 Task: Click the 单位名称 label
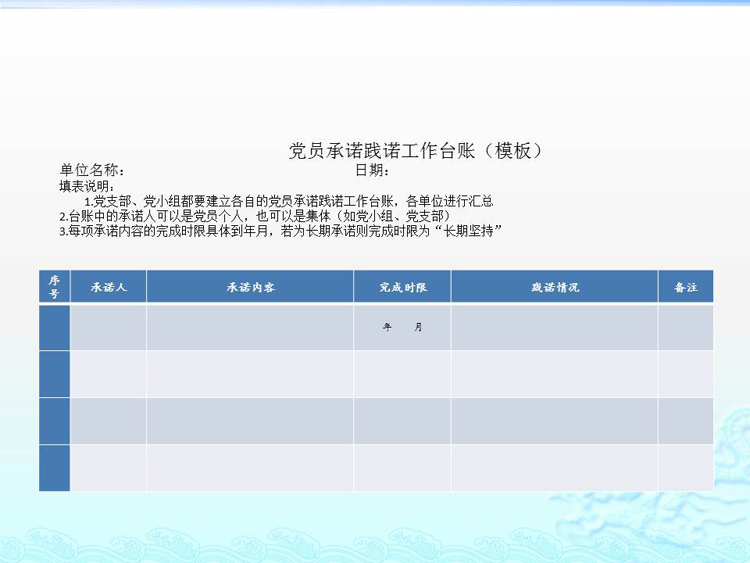coord(91,170)
